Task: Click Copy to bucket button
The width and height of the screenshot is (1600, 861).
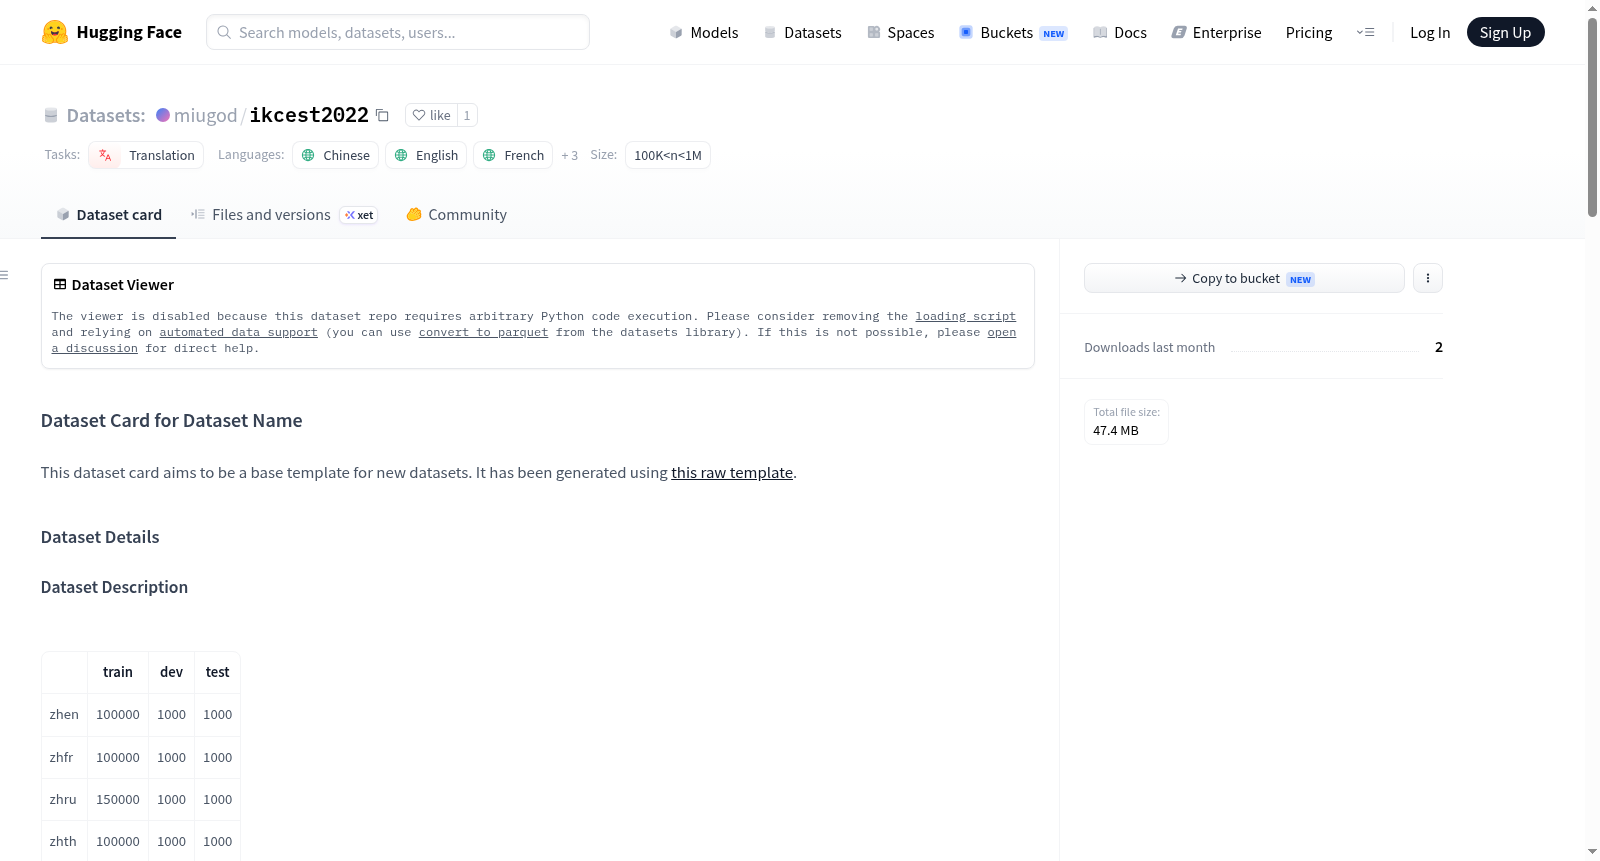Action: pyautogui.click(x=1244, y=278)
